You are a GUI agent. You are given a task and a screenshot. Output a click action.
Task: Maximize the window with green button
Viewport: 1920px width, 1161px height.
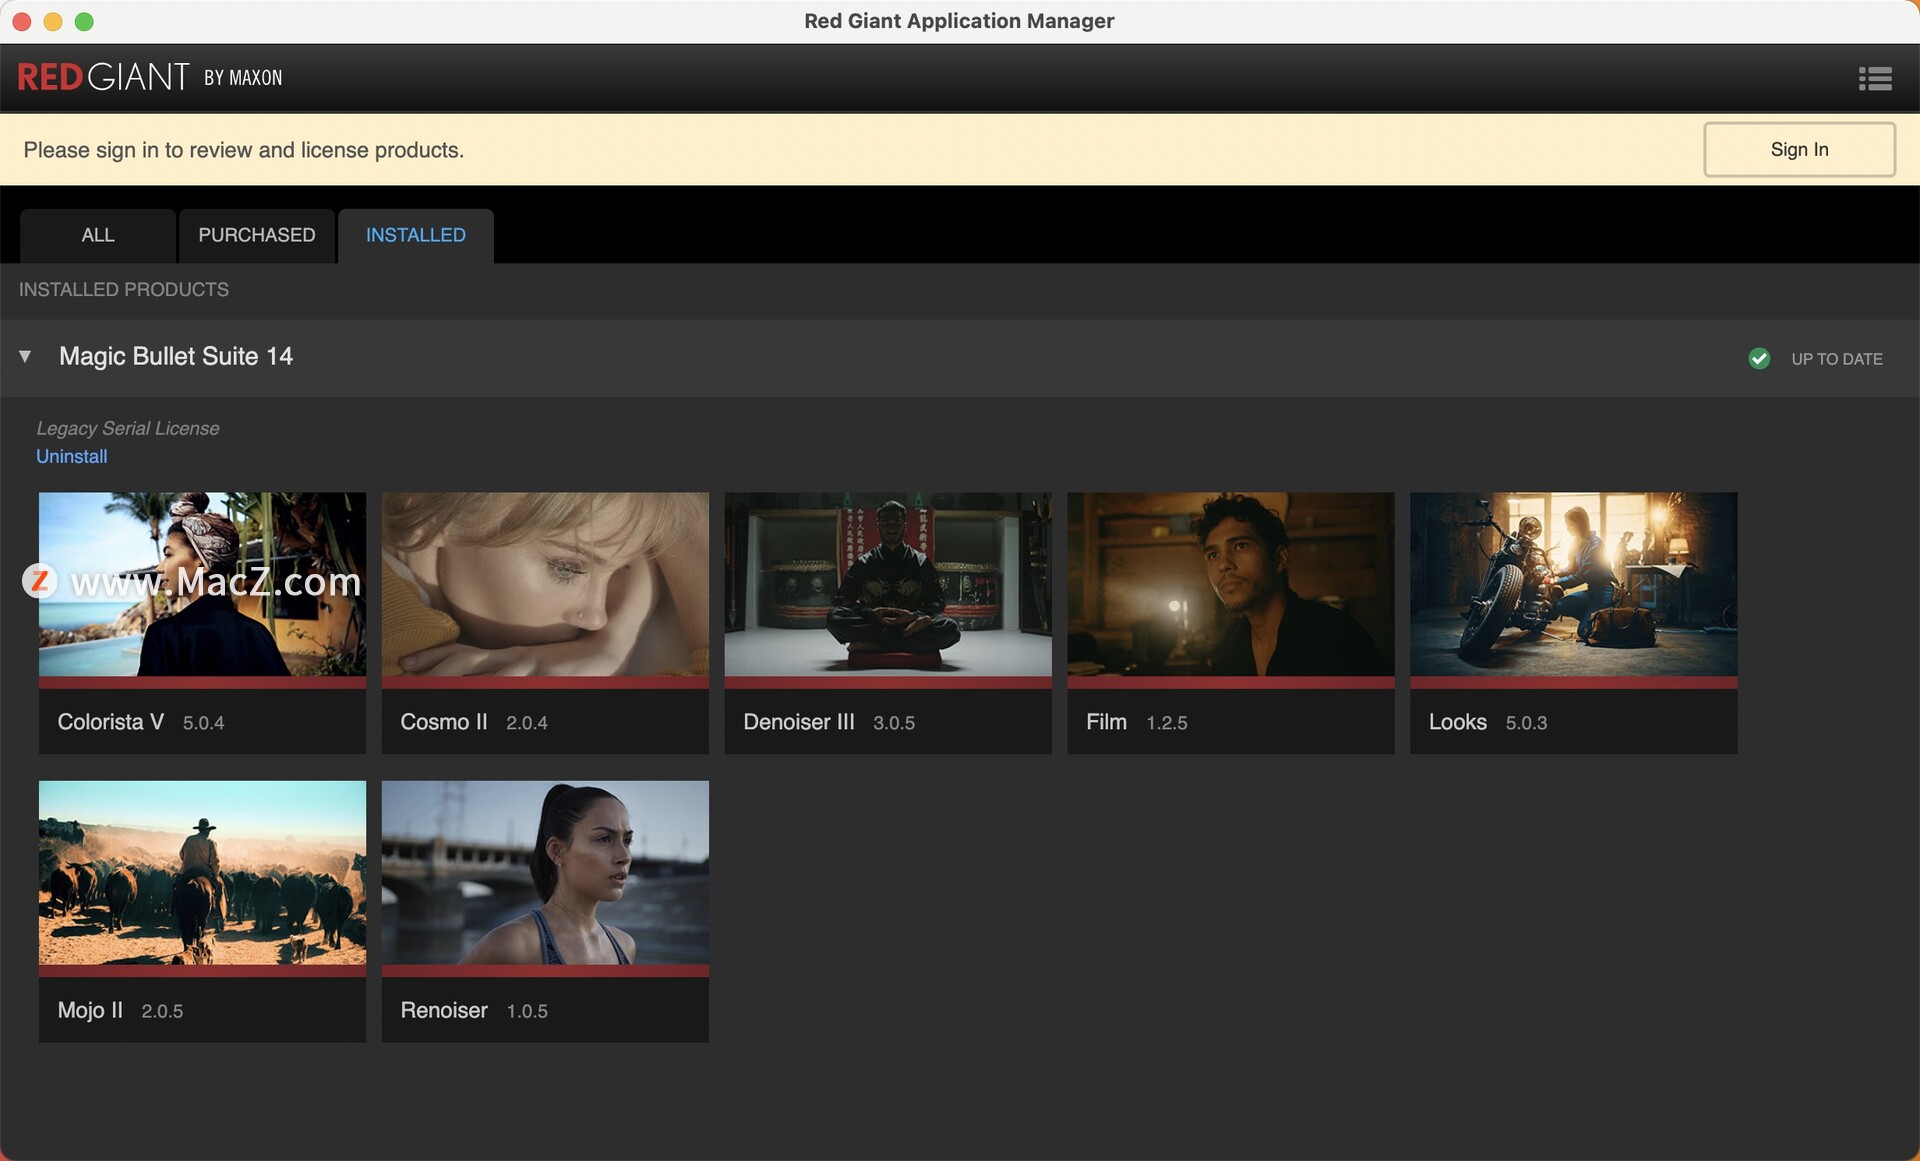[x=84, y=21]
